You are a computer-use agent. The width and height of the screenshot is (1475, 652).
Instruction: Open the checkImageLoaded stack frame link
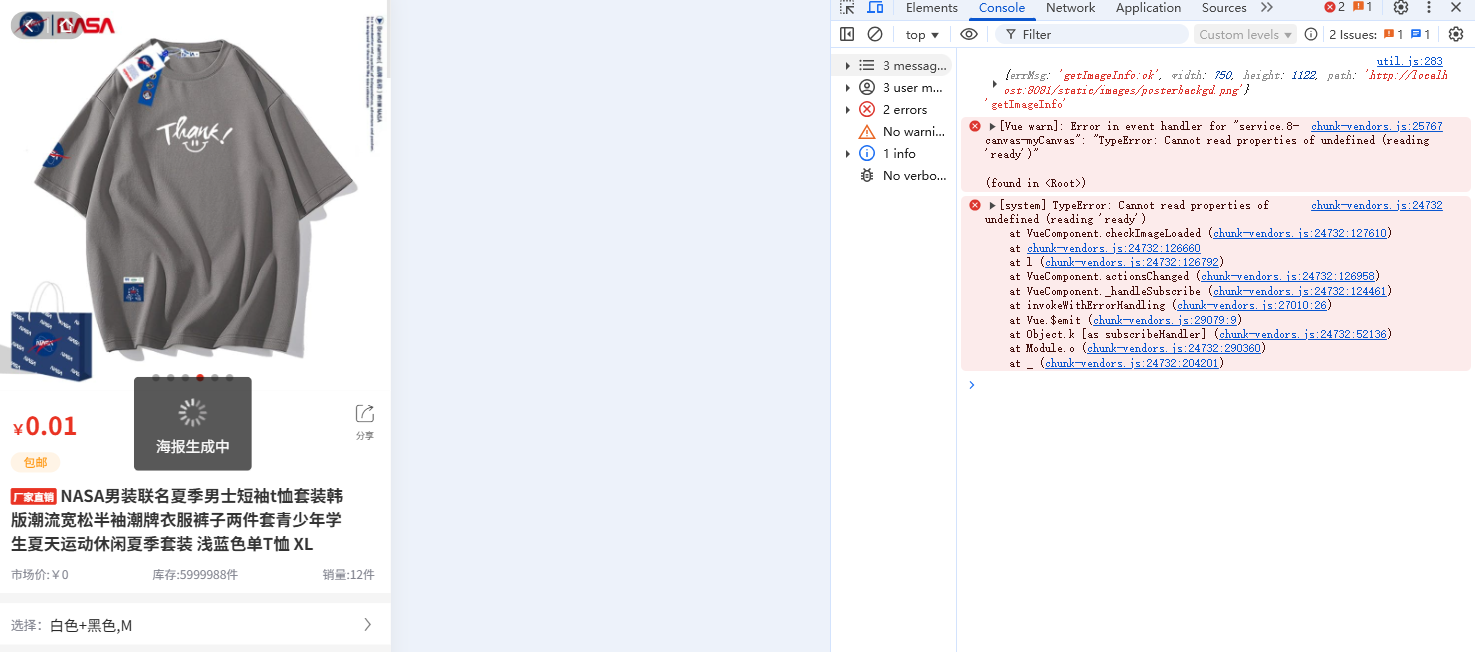click(x=1299, y=233)
